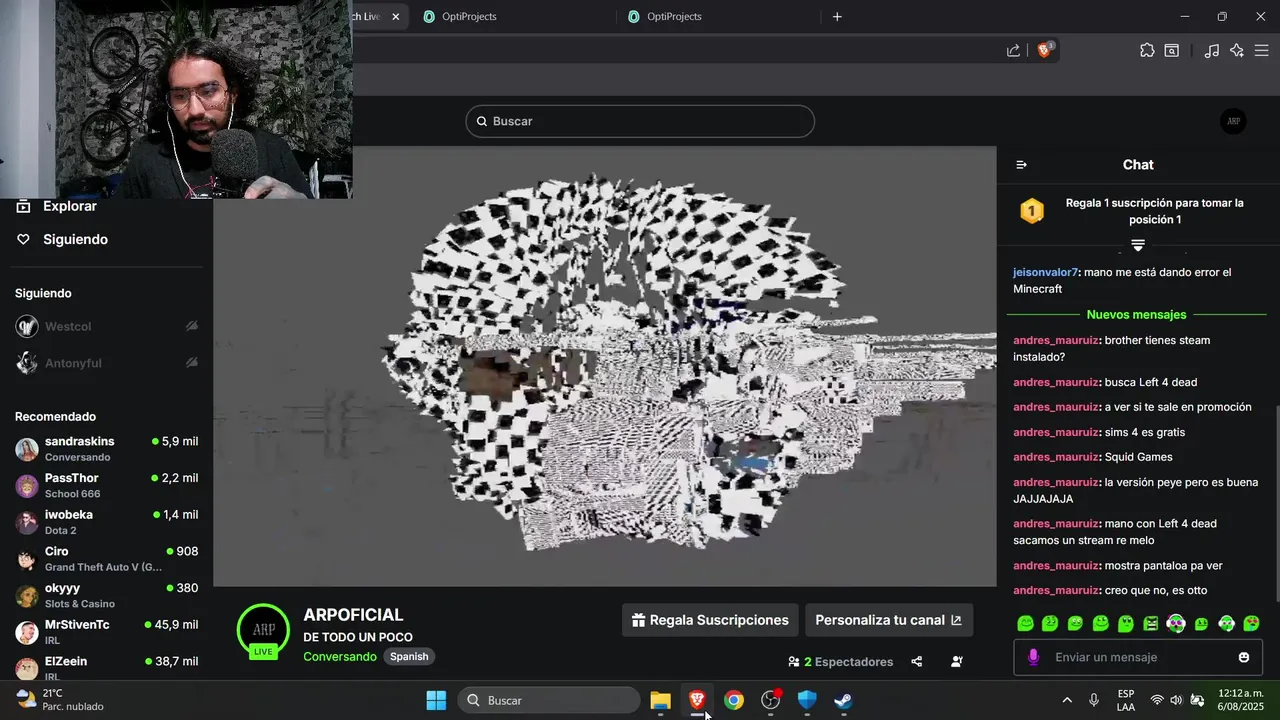Click the ESP LAA input language indicator

tap(1126, 700)
